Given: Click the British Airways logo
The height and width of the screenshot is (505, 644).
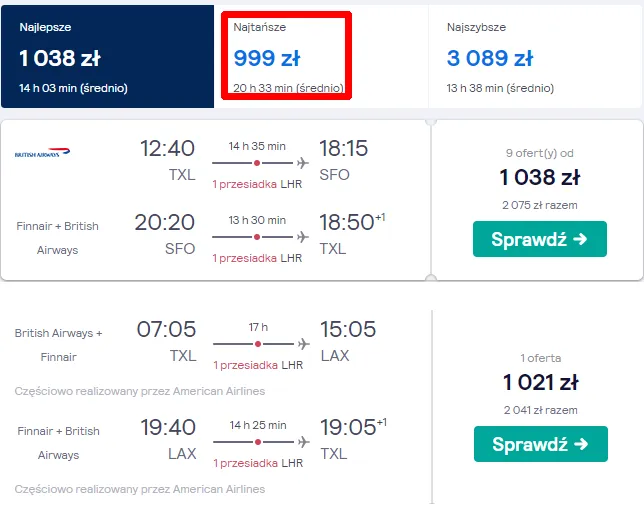Looking at the screenshot, I should tap(43, 154).
